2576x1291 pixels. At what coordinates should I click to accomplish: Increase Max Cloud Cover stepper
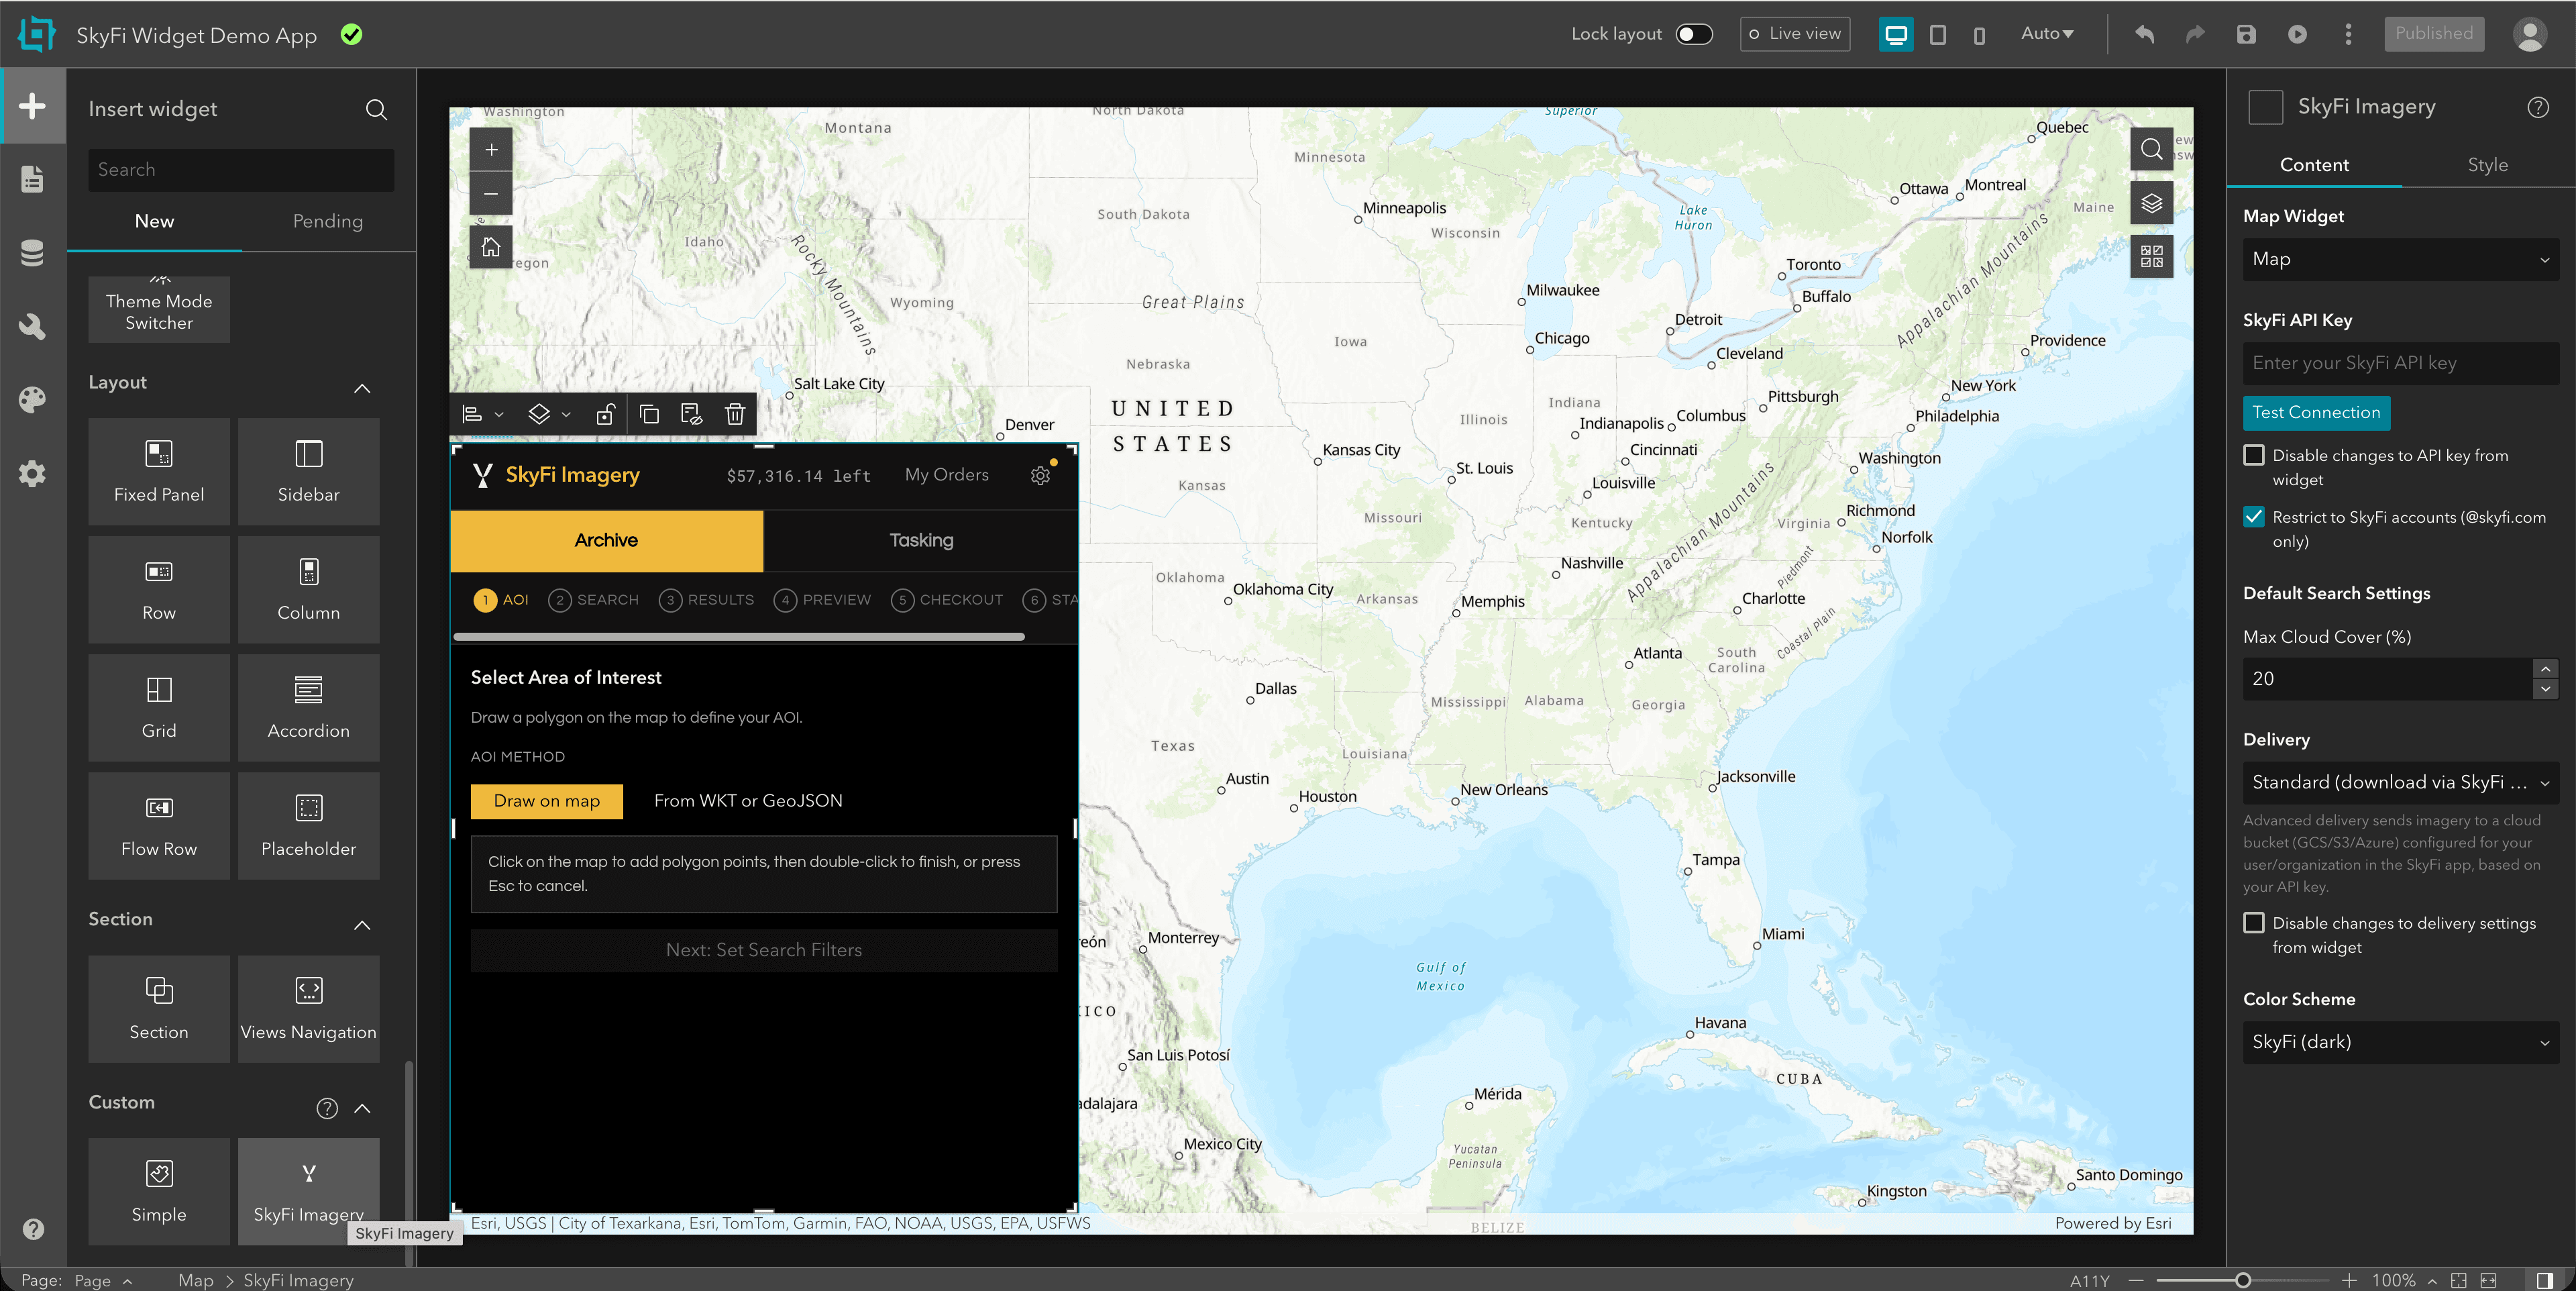coord(2545,668)
